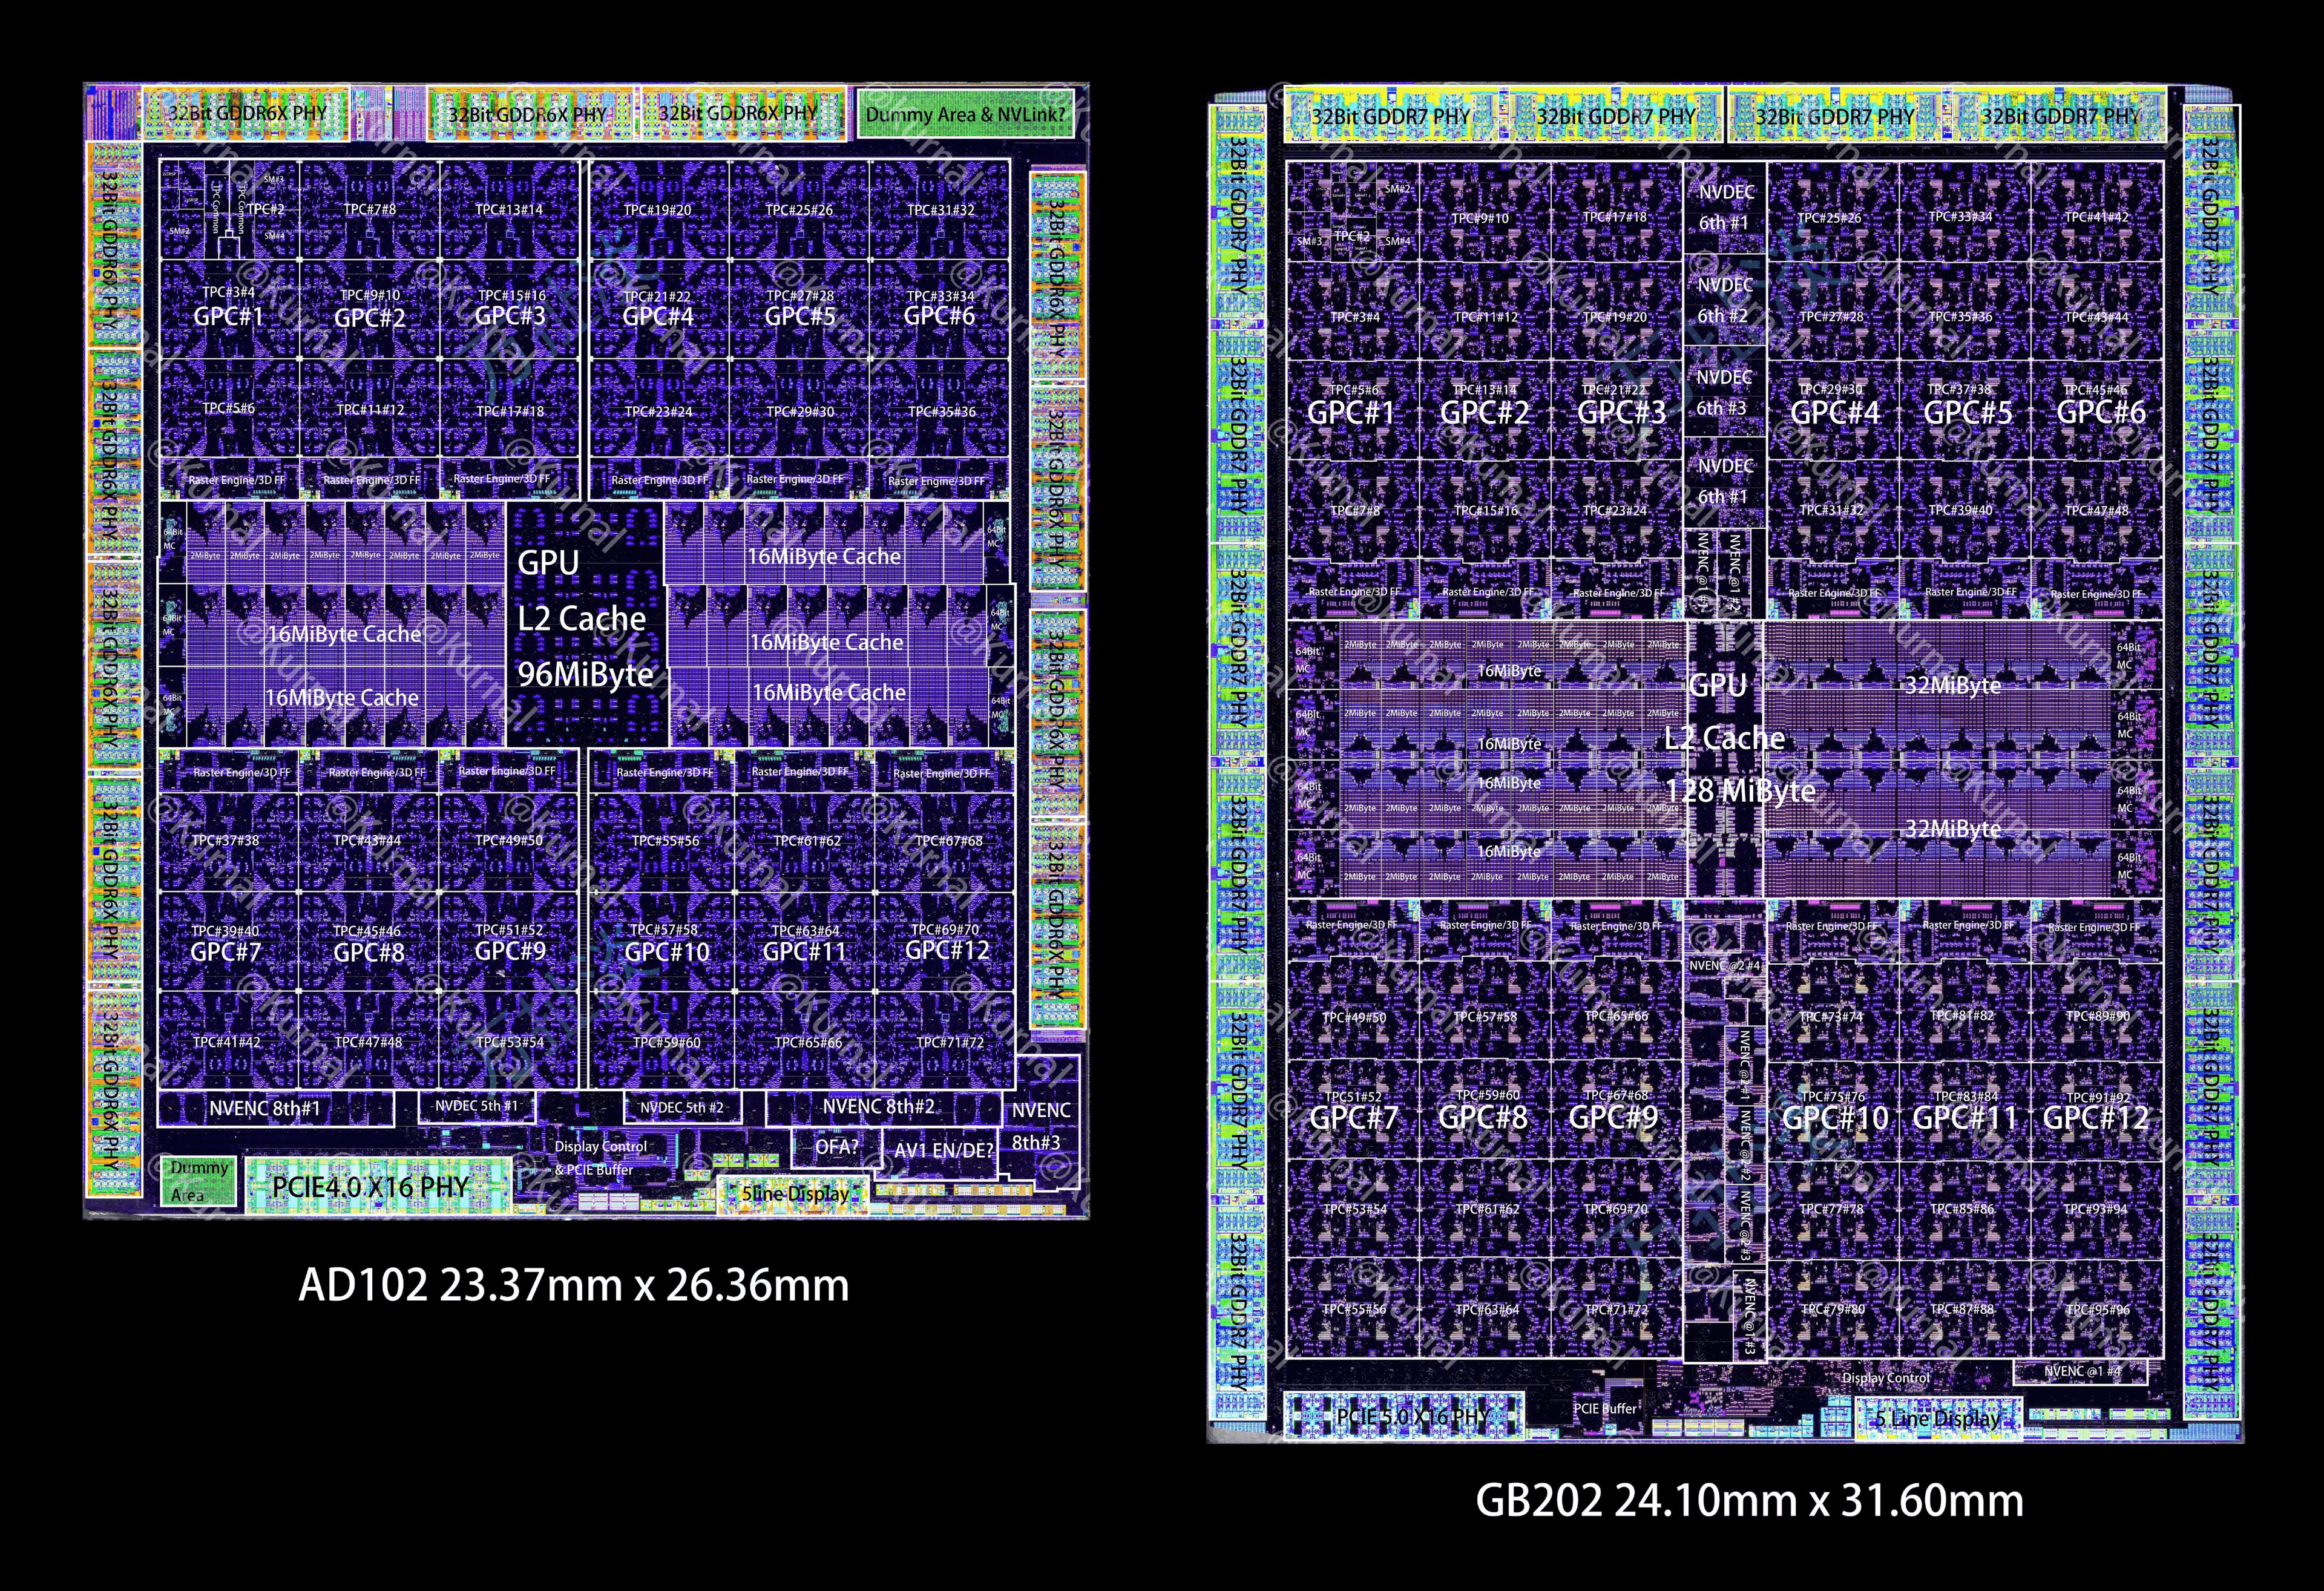The height and width of the screenshot is (1591, 2324).
Task: Click the 'TPC#41#42' label on the GB202 die
Action: coord(2097,217)
